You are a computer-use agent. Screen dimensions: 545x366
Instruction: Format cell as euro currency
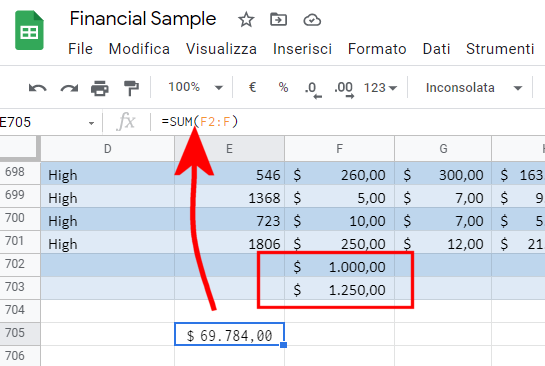253,87
